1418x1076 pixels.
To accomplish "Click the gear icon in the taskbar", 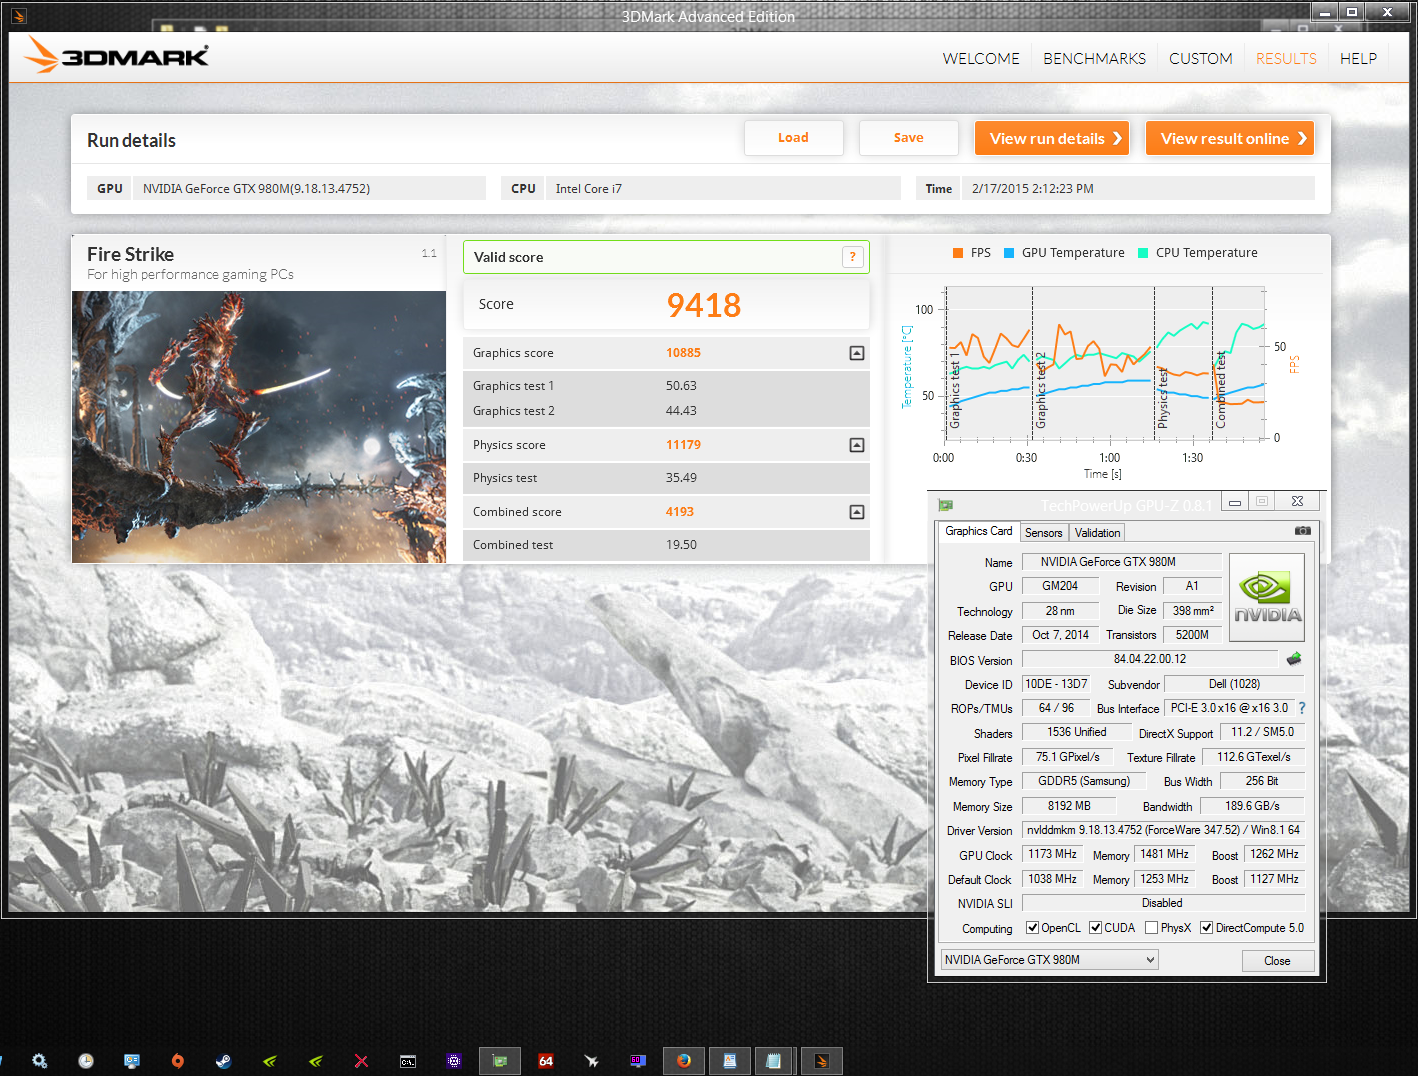I will [x=39, y=1061].
